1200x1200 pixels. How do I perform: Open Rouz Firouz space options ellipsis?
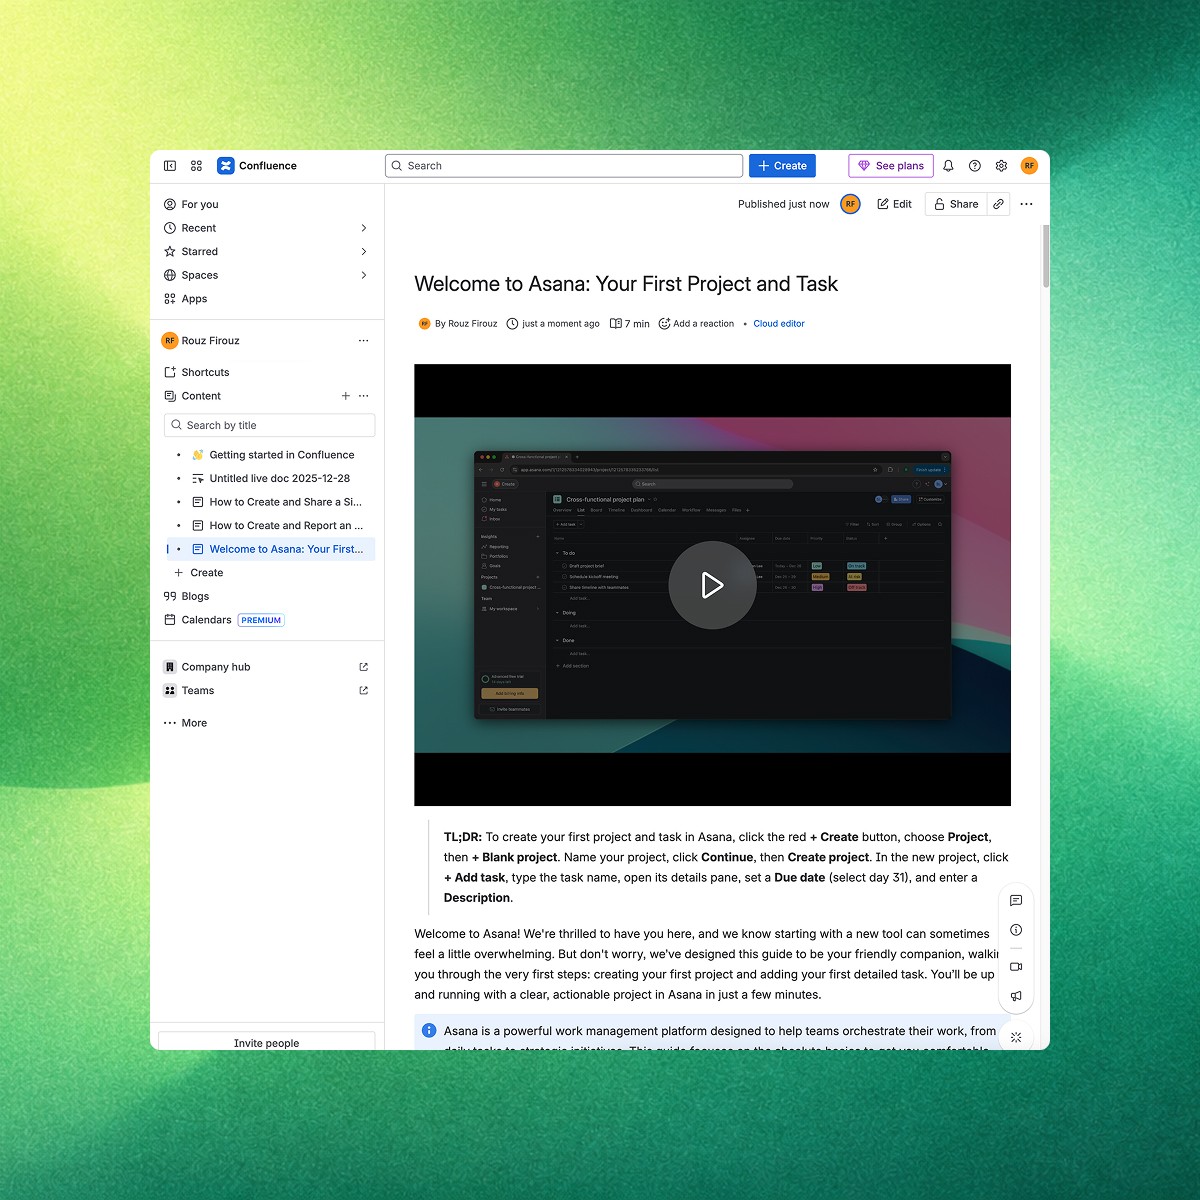(363, 341)
